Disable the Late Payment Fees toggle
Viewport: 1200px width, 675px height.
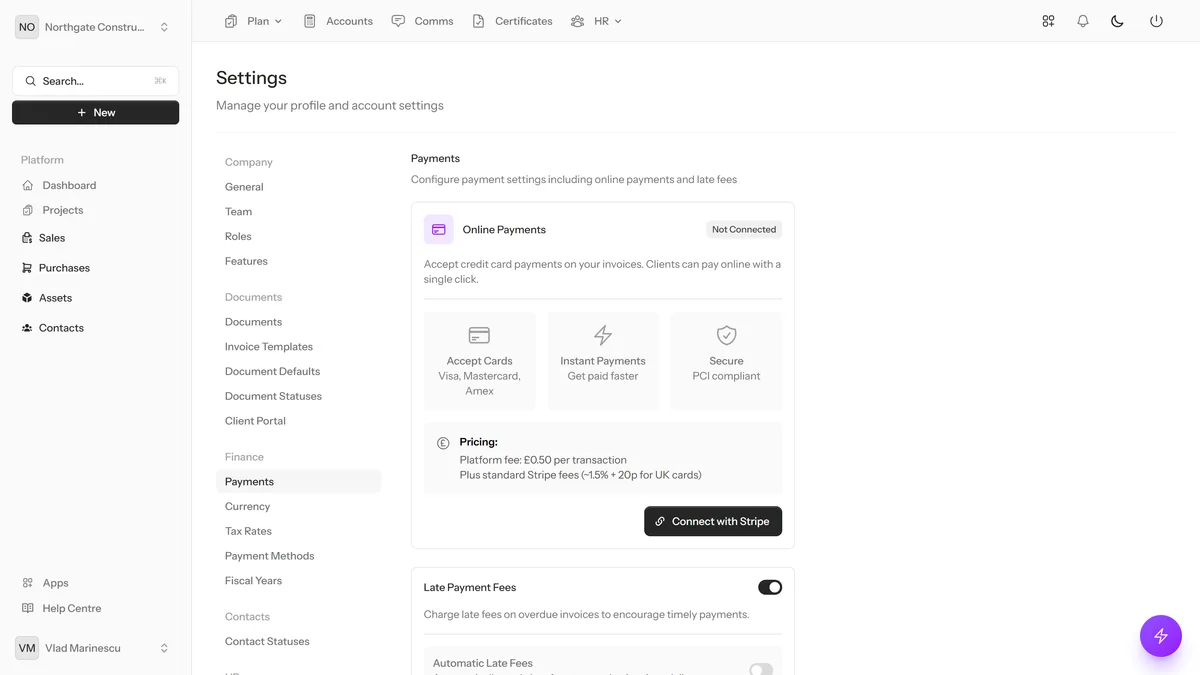pos(770,587)
